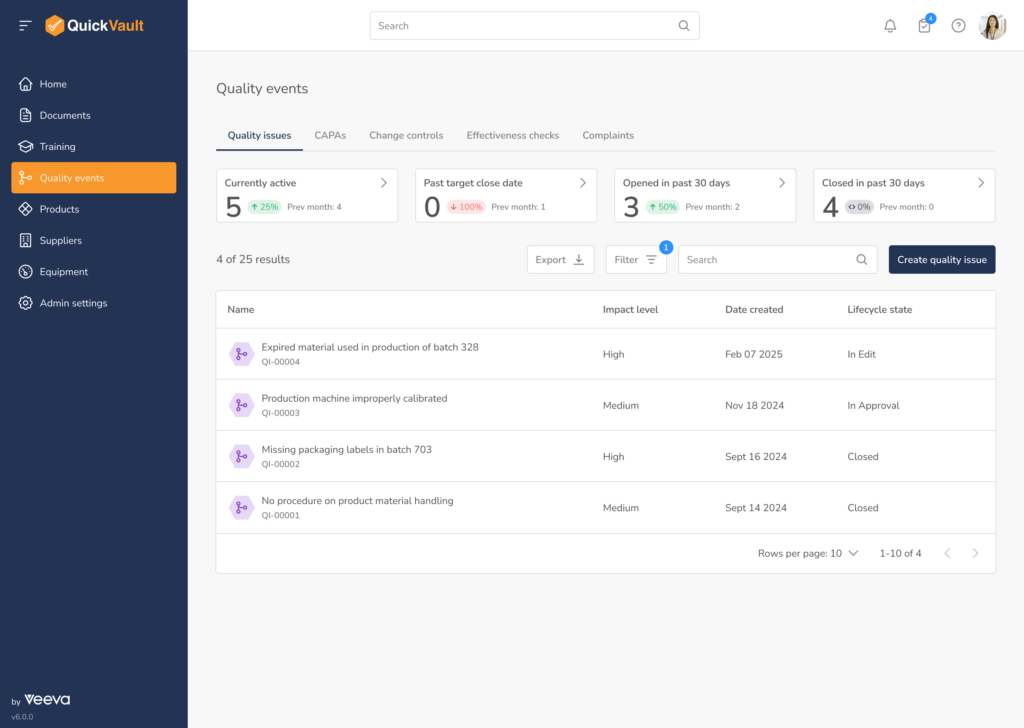1024x728 pixels.
Task: Open Missing packaging labels in batch 703
Action: (346, 450)
